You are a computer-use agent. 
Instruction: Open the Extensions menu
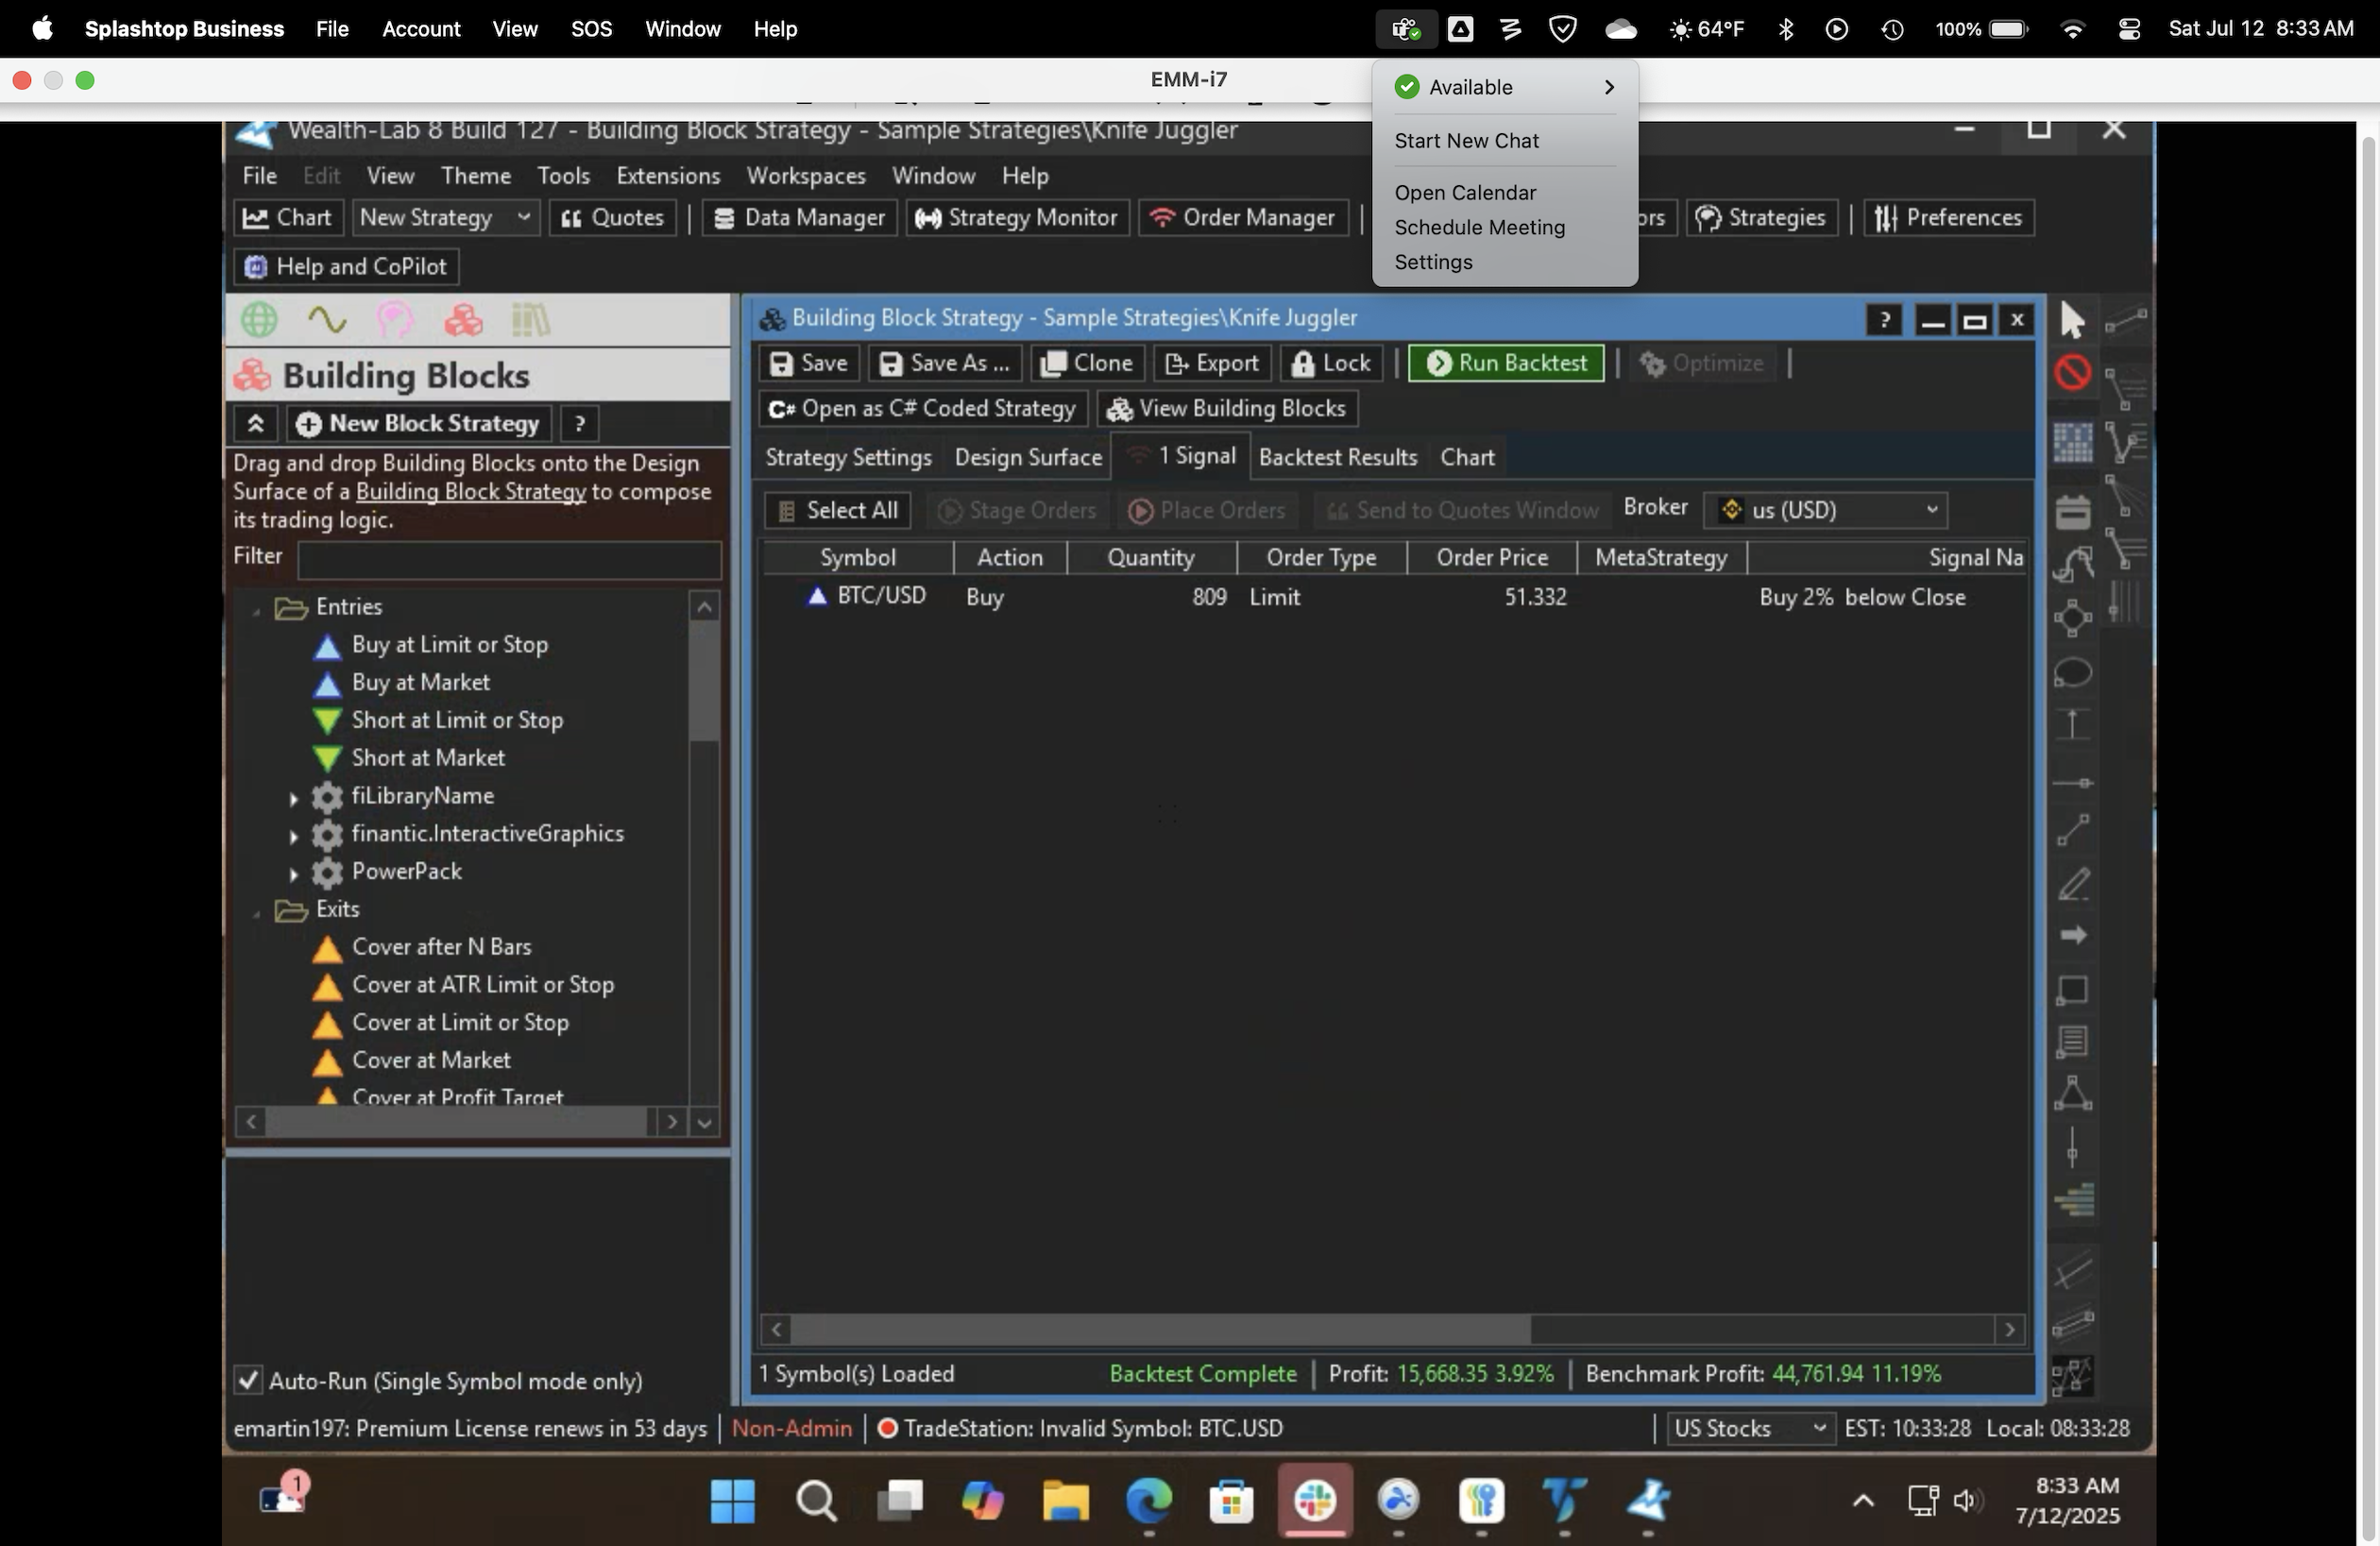(x=667, y=176)
